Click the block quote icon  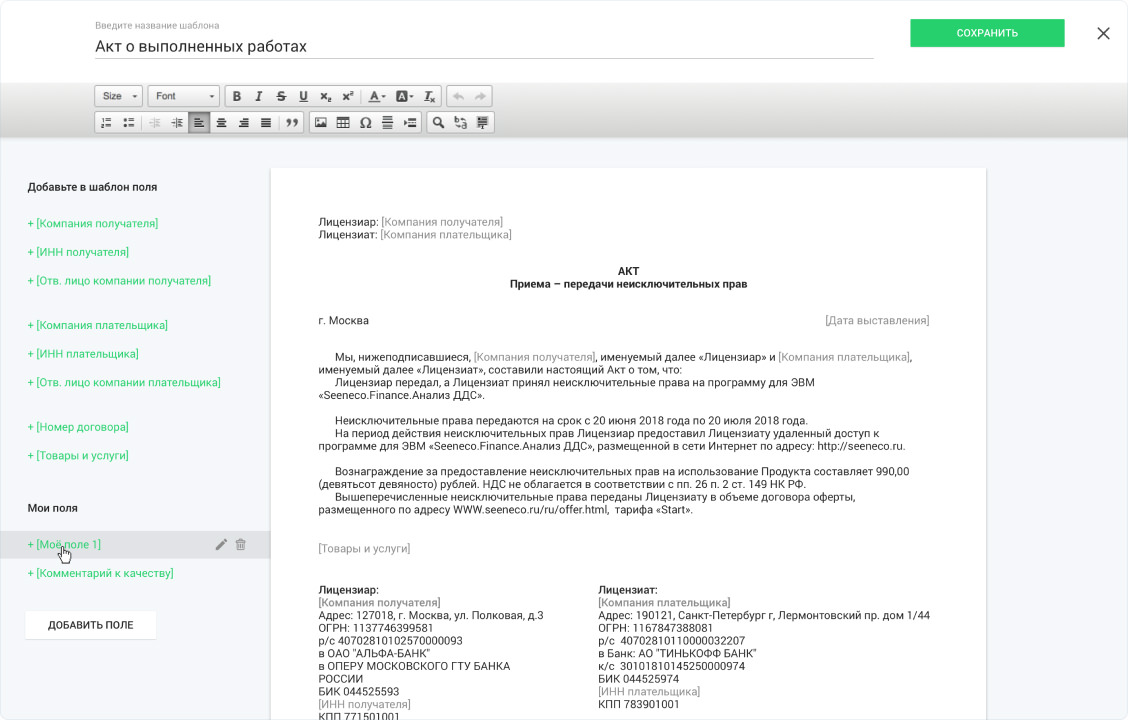[x=292, y=123]
